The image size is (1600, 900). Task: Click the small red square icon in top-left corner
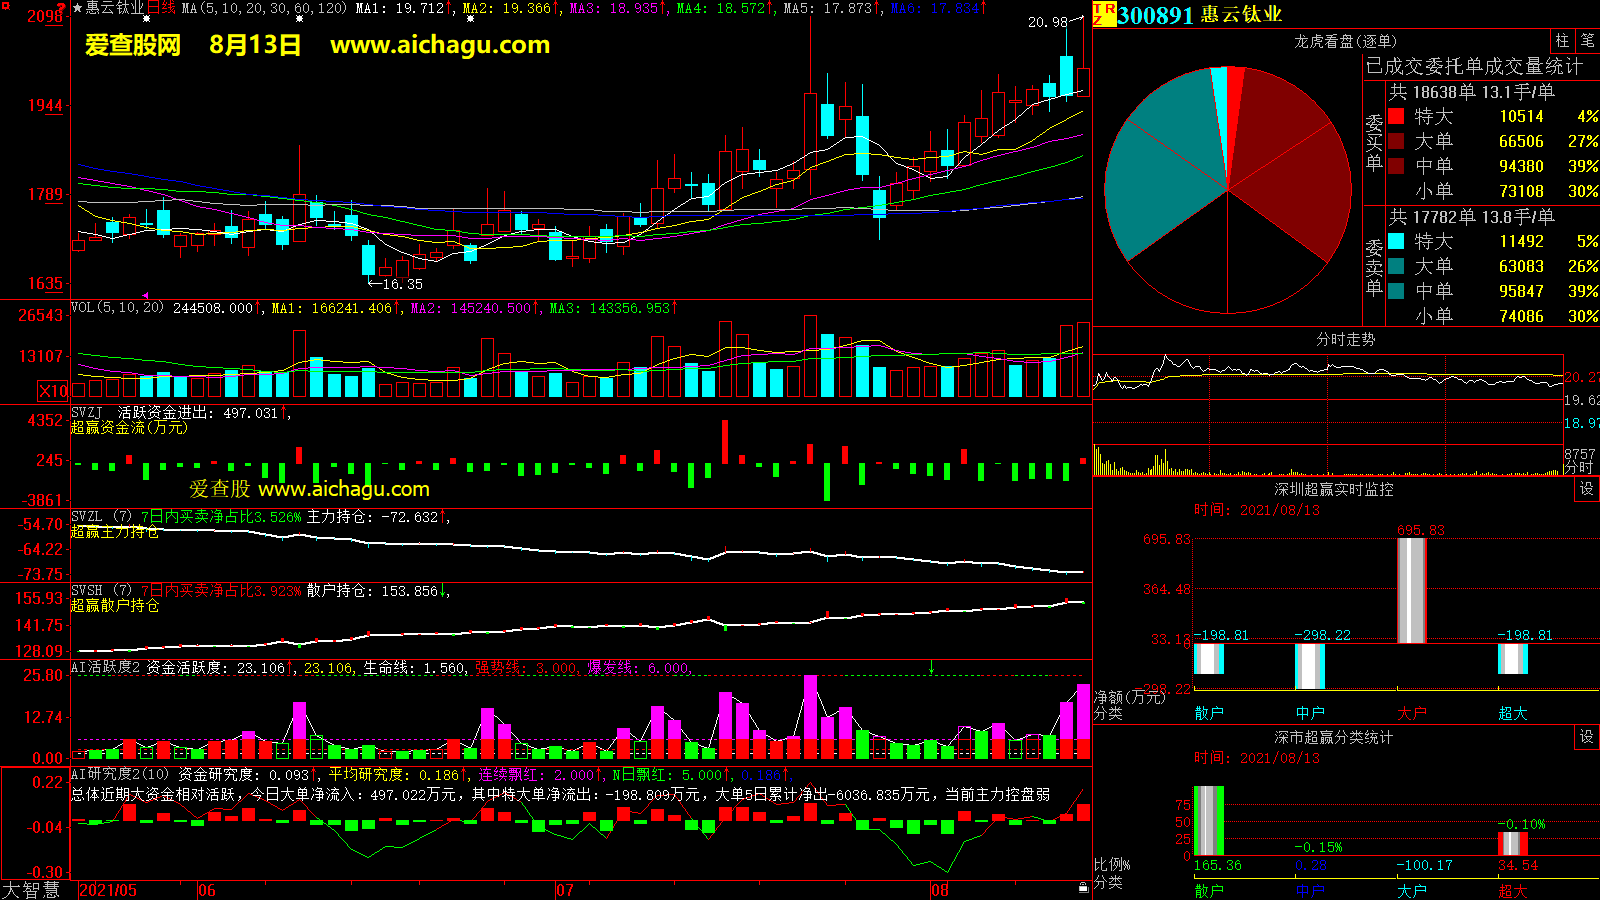click(5, 5)
